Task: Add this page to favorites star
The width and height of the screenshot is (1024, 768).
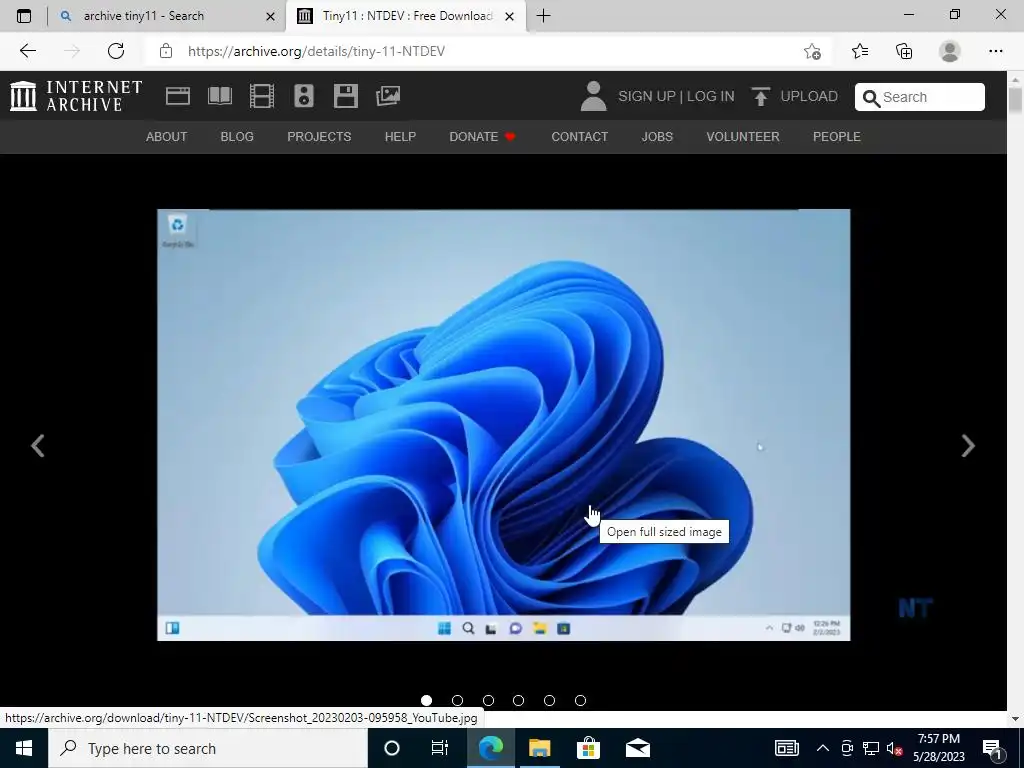Action: 812,51
